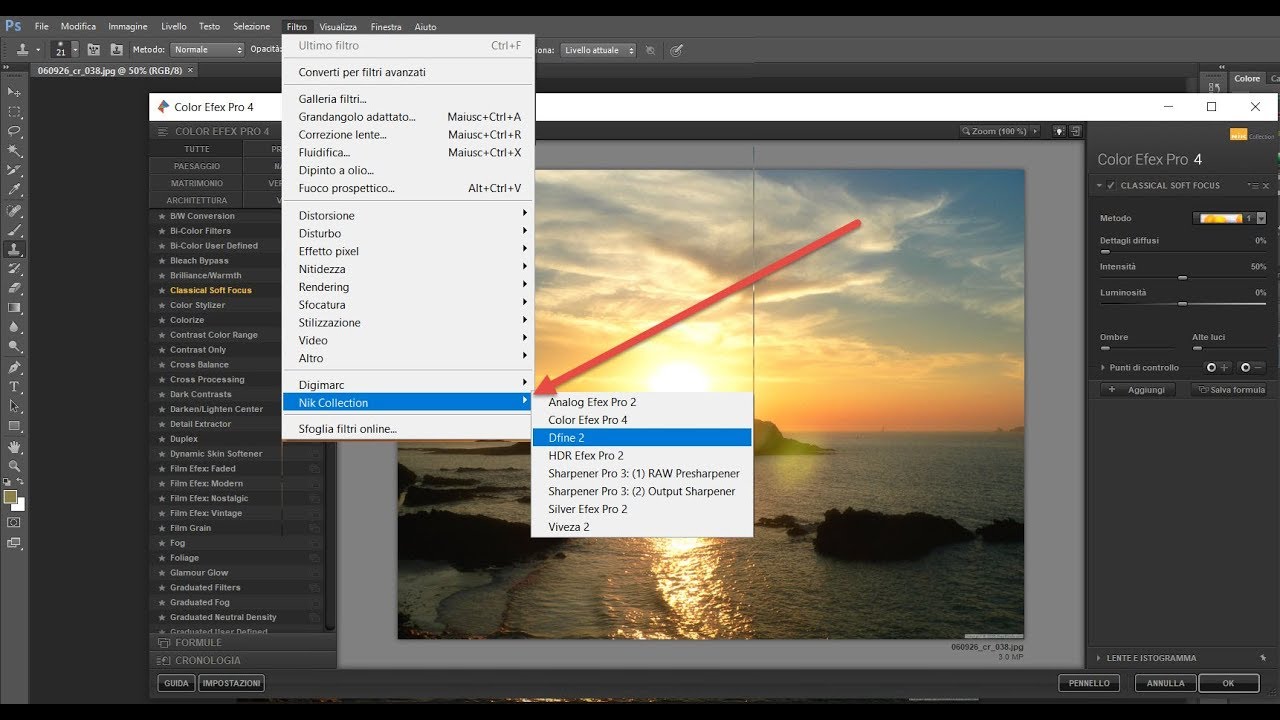
Task: Select the Spot Healing Brush tool
Action: coord(14,212)
